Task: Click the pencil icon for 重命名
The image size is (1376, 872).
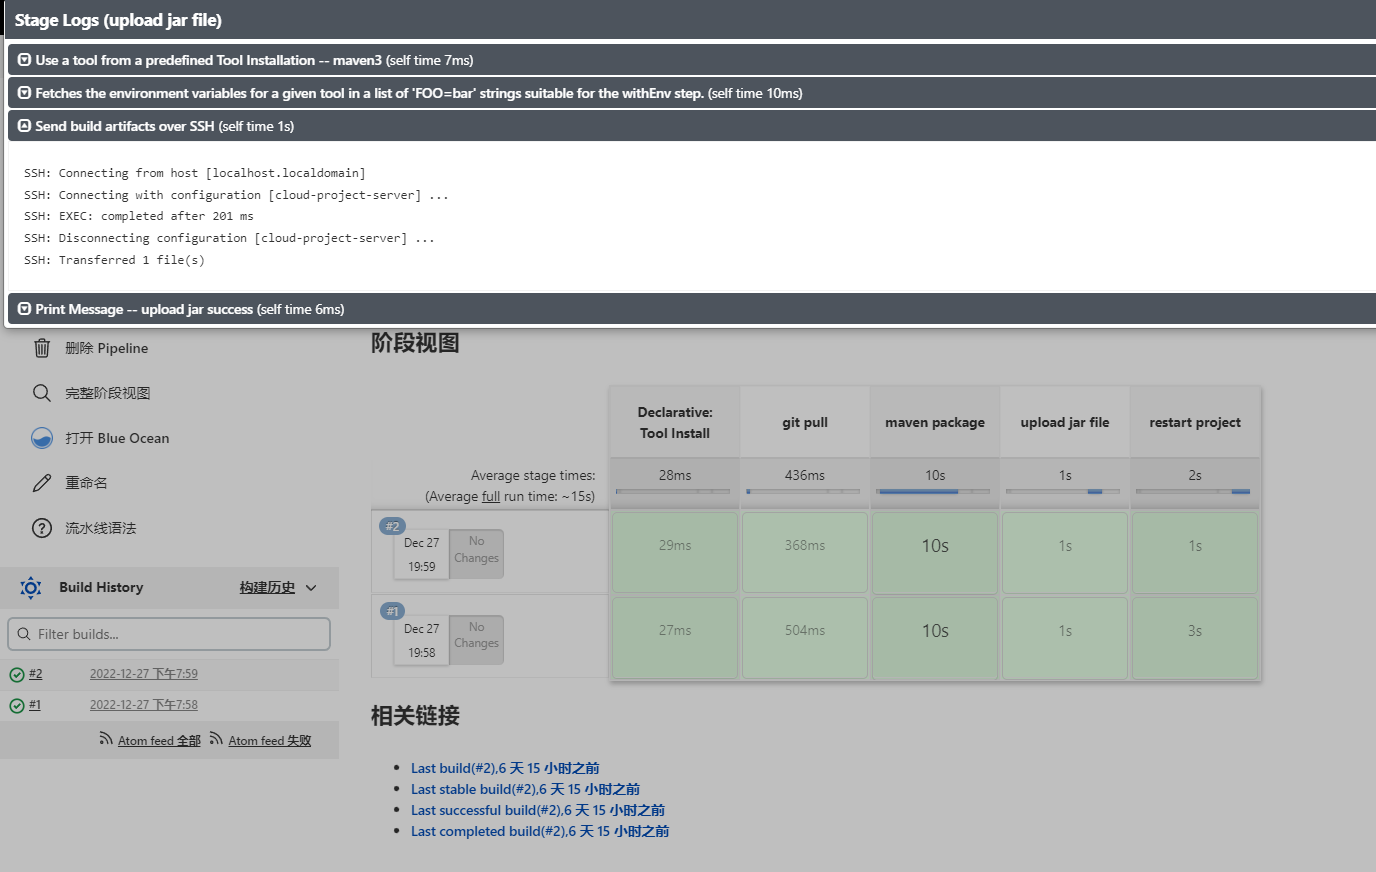Action: pyautogui.click(x=42, y=483)
